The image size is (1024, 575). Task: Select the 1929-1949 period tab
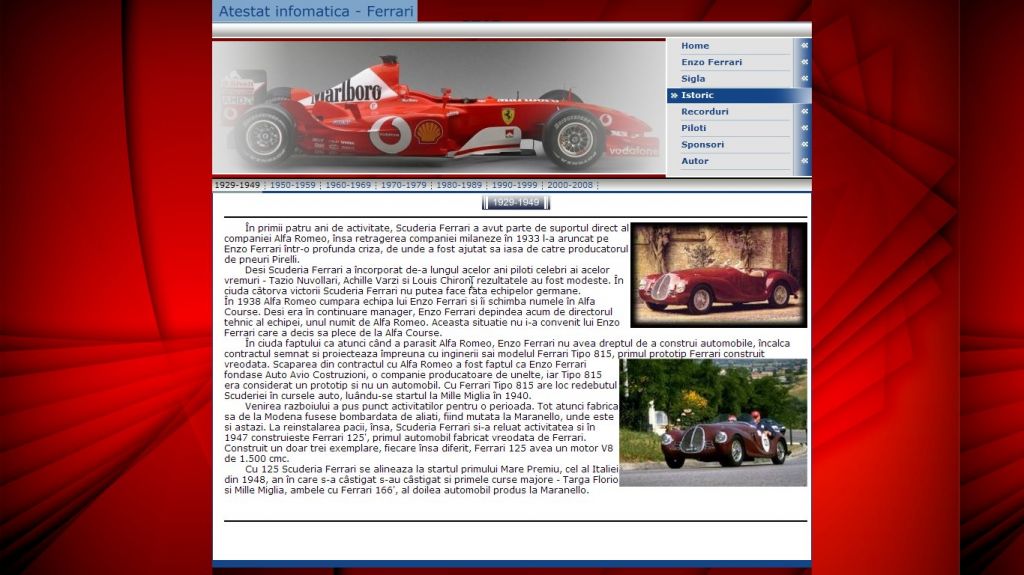[237, 185]
